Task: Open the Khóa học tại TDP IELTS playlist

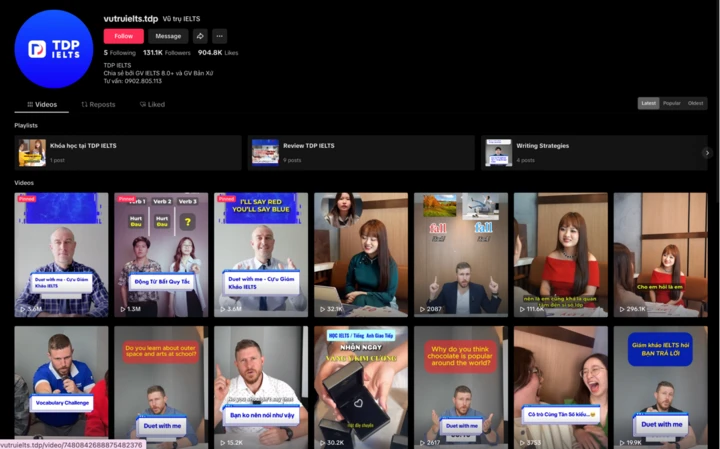Action: (128, 153)
